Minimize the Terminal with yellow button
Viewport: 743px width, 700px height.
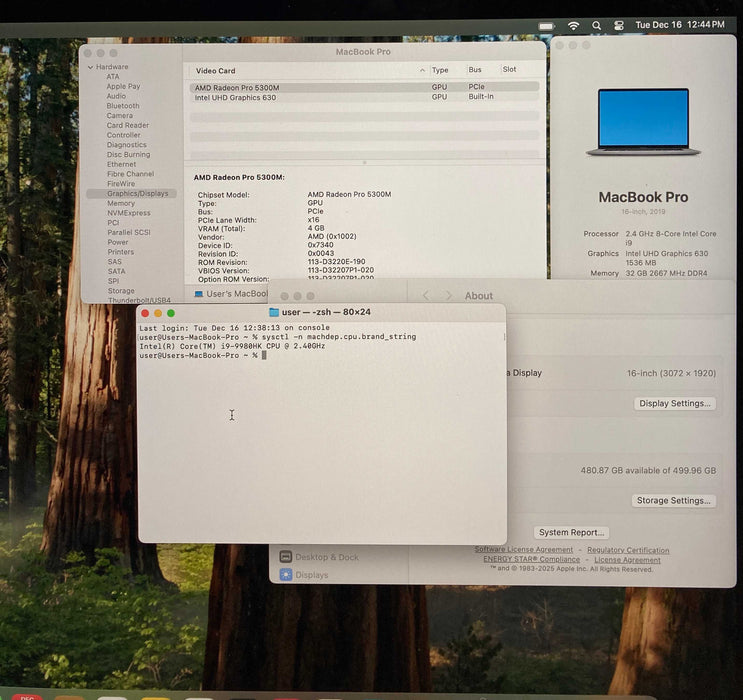tap(158, 313)
